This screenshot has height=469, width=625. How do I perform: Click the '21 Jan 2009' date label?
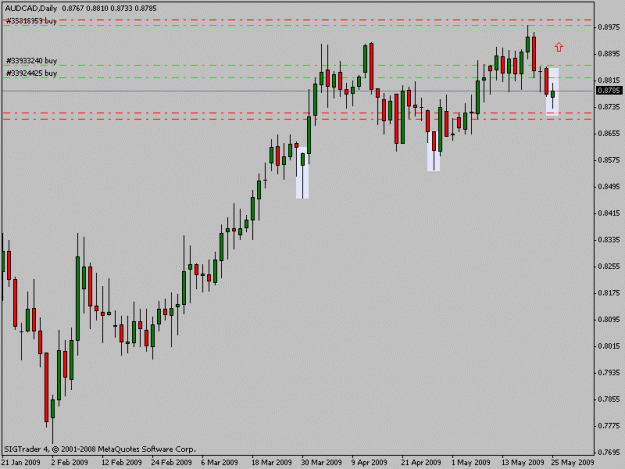tap(21, 462)
